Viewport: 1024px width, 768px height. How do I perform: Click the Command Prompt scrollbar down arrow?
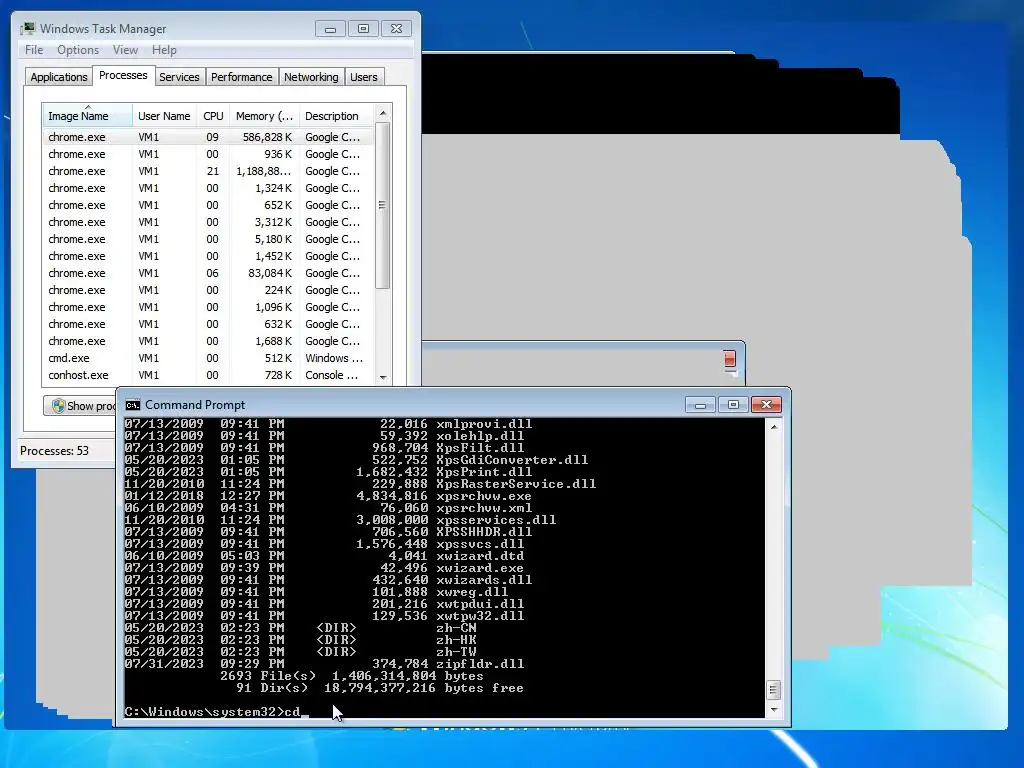point(774,709)
